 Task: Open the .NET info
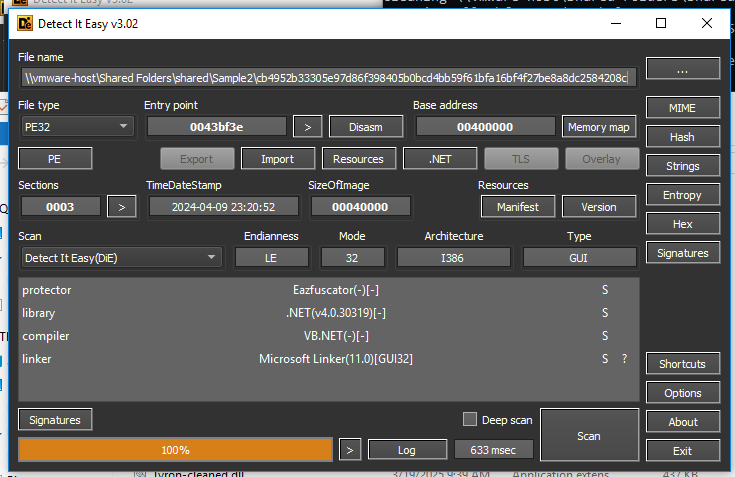click(440, 159)
